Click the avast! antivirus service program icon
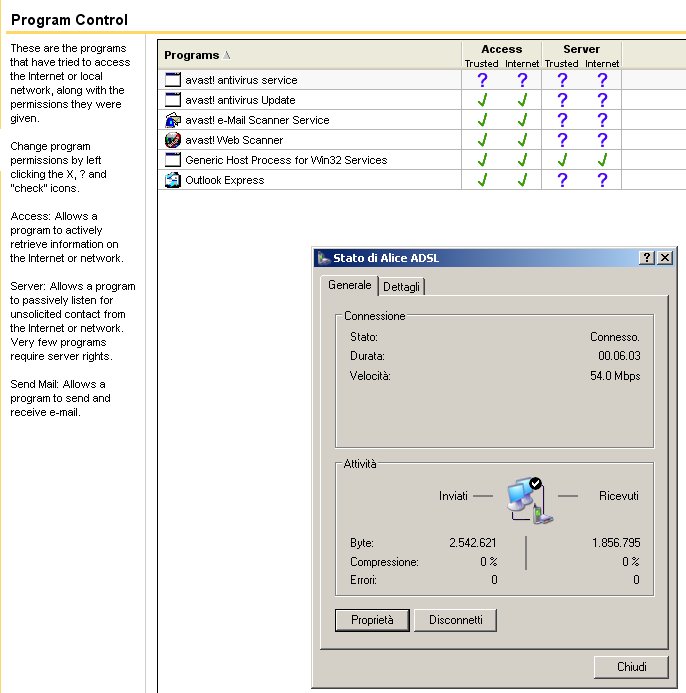Screen dimensions: 686x693 tap(172, 80)
